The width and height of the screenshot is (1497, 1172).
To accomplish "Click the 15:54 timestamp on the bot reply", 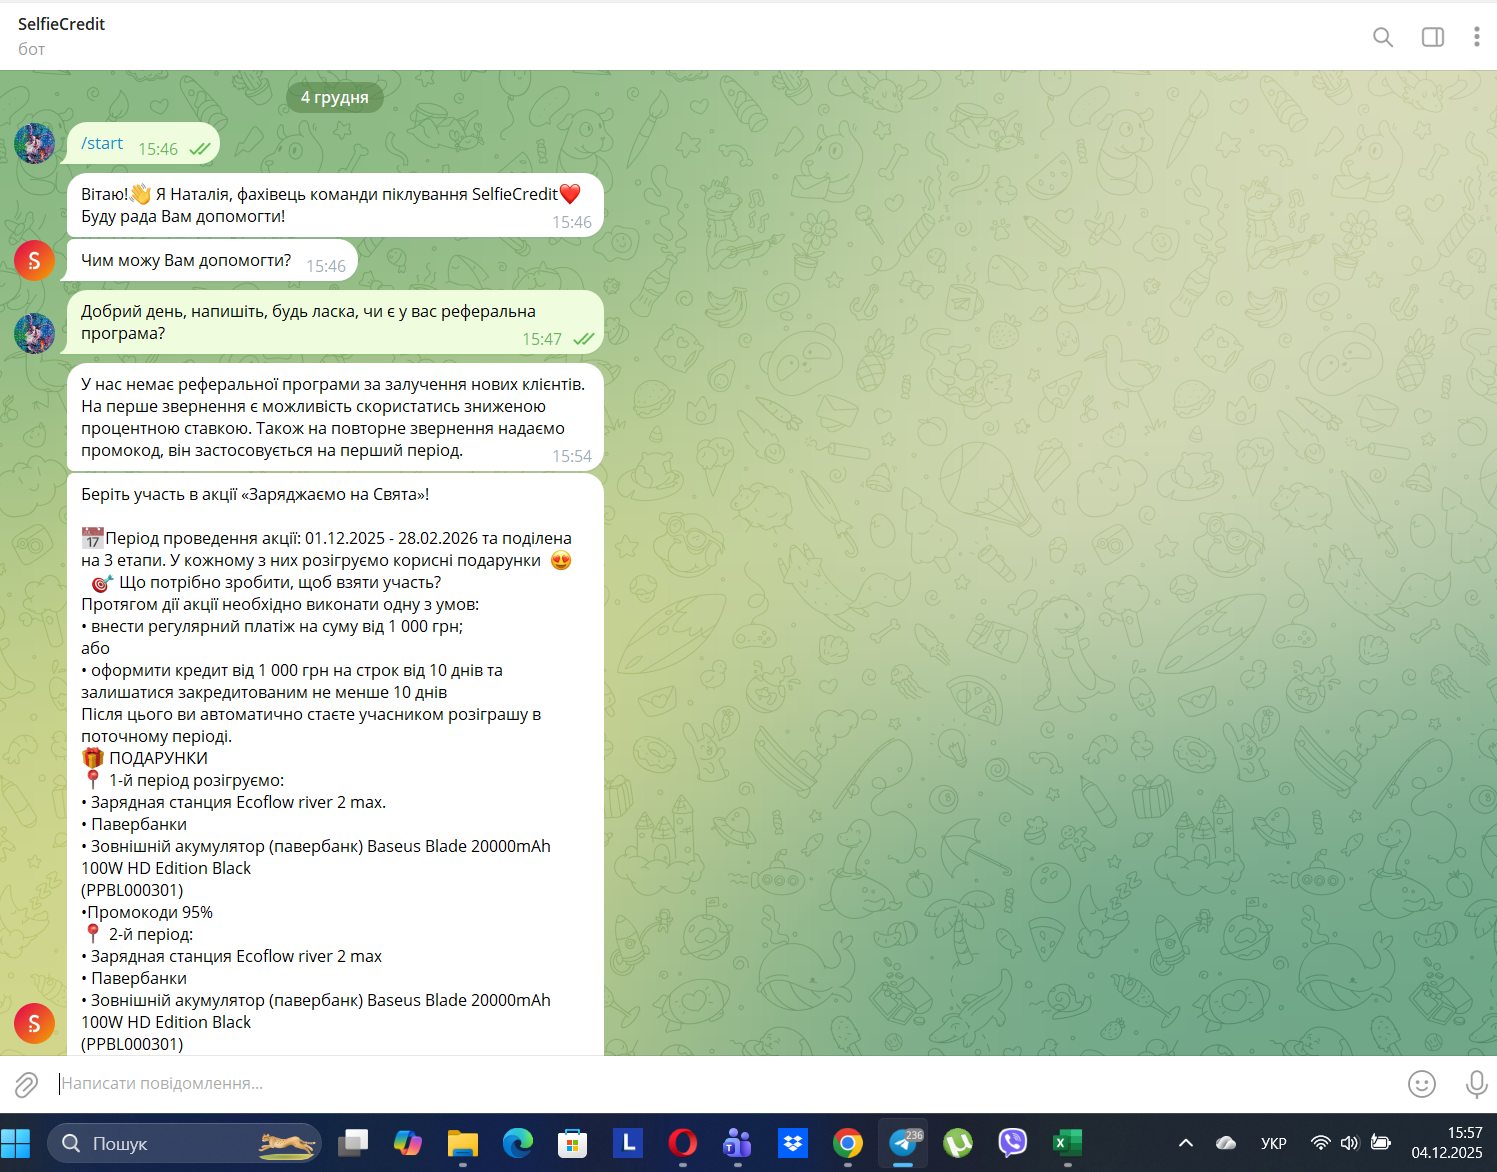I will coord(572,456).
